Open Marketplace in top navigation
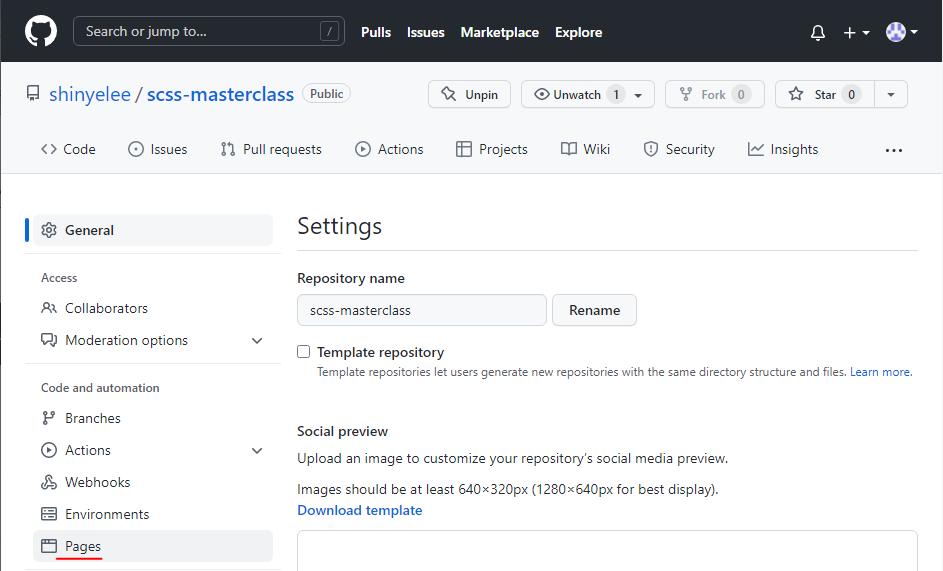943x571 pixels. [x=499, y=32]
